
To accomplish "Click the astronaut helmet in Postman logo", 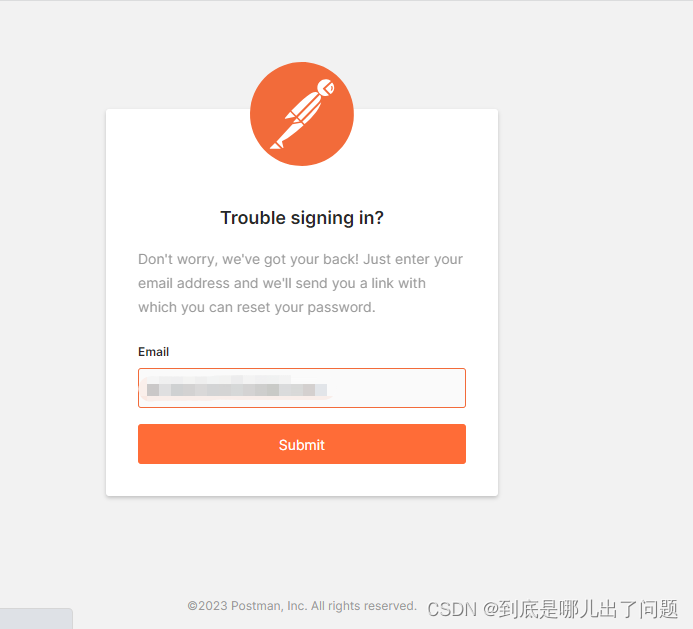I will tap(326, 88).
